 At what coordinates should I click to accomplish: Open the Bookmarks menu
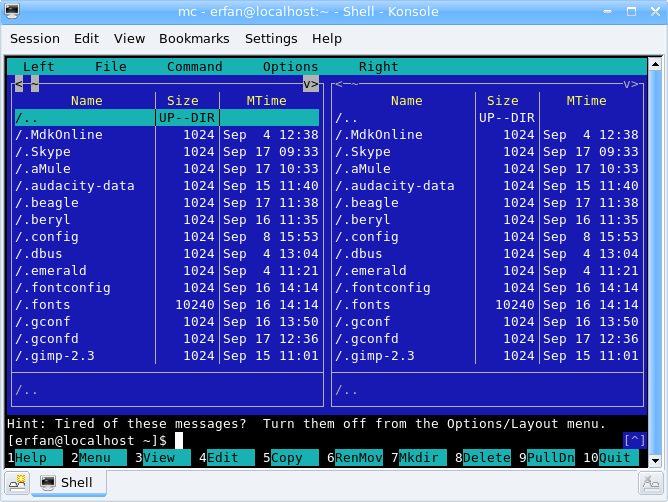(x=194, y=39)
